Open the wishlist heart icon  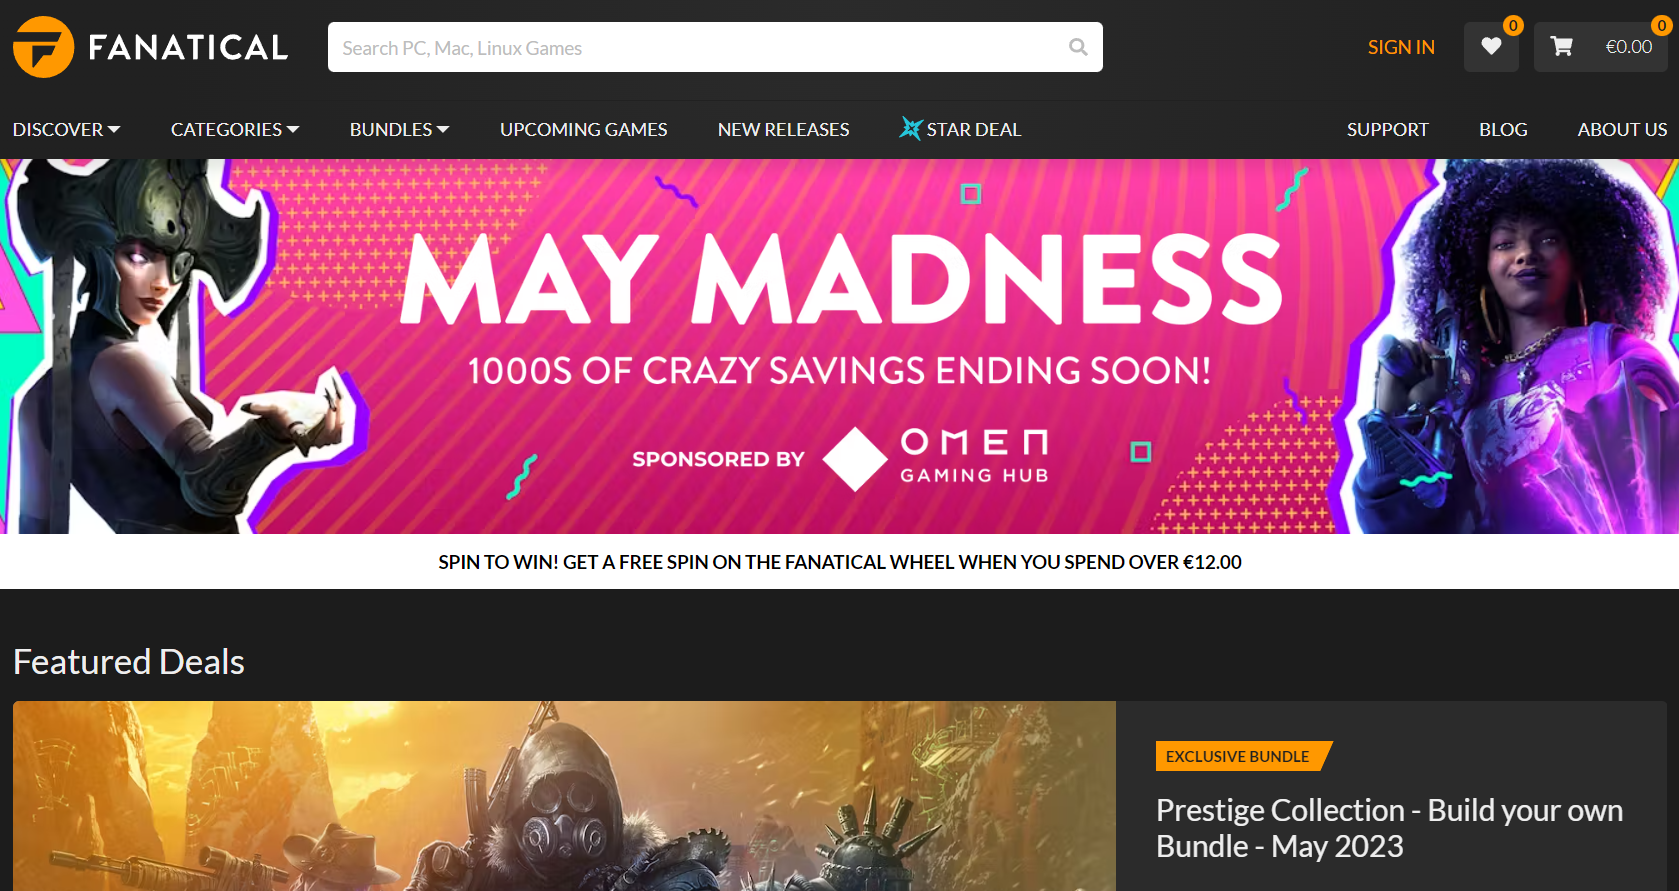click(1491, 46)
